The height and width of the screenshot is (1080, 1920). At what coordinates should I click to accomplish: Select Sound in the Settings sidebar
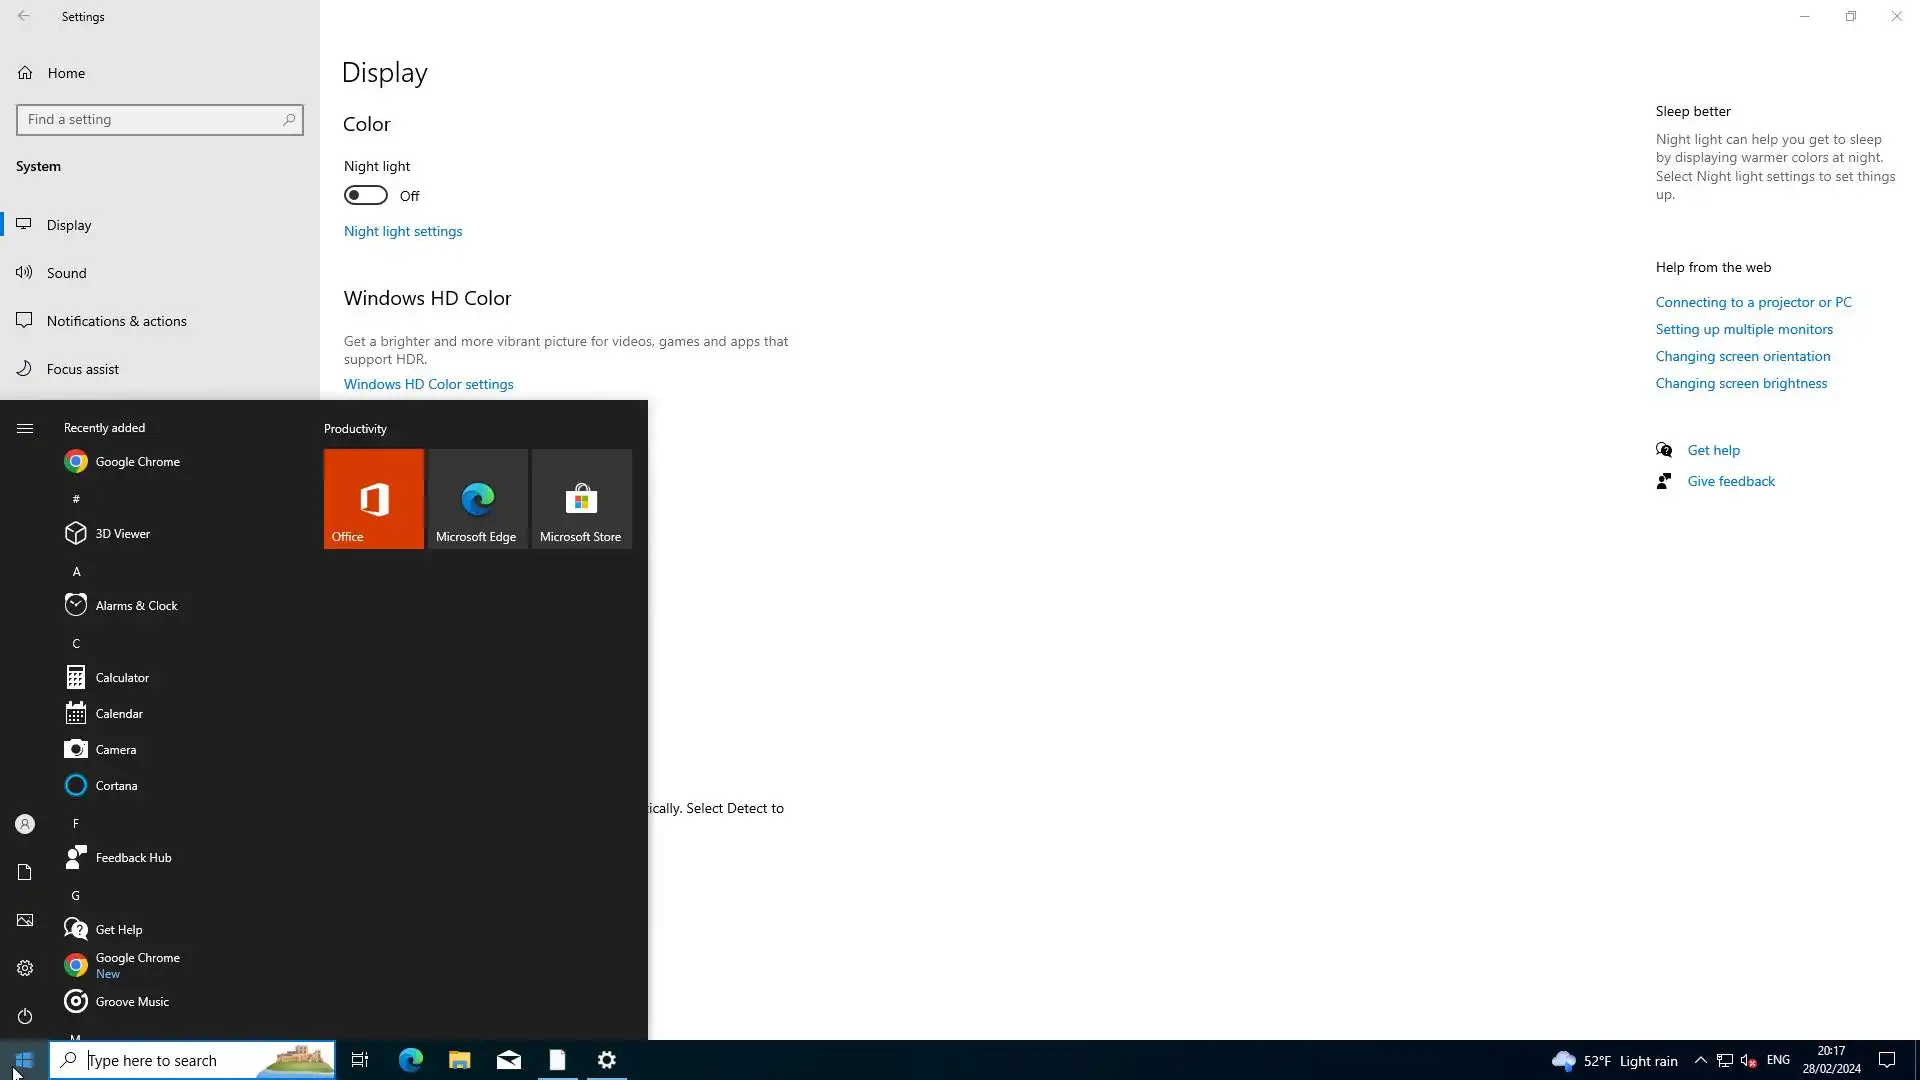pos(66,273)
